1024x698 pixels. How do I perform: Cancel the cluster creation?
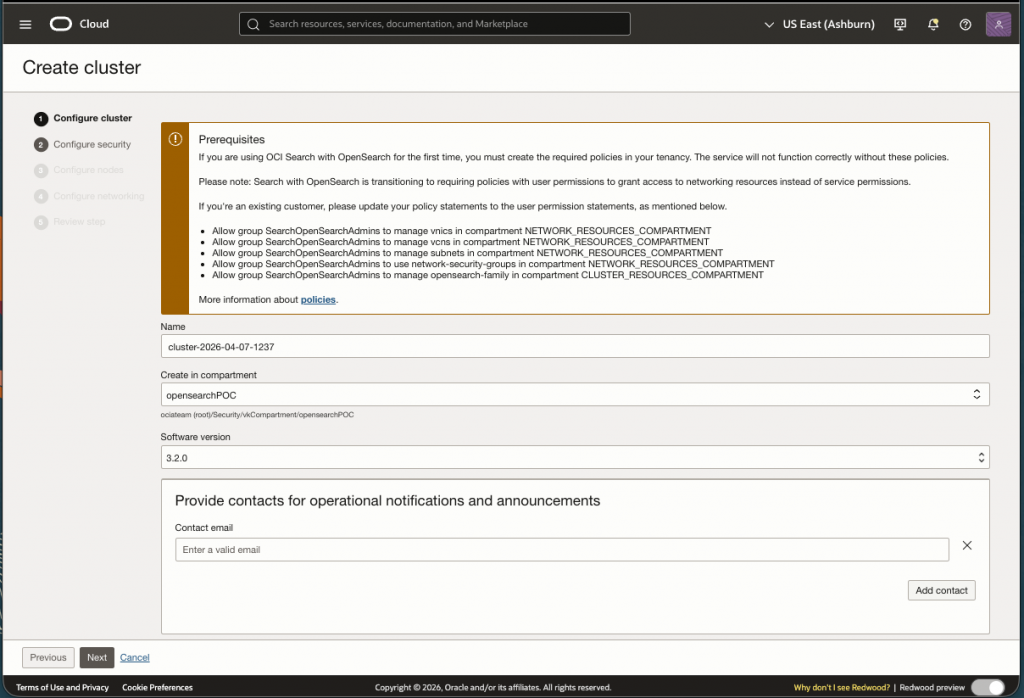coord(135,657)
